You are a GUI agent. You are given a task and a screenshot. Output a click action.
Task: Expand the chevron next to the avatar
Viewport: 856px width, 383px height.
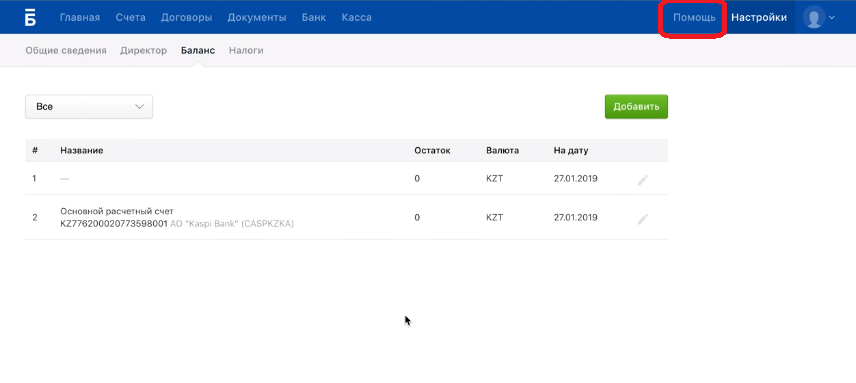pyautogui.click(x=831, y=17)
